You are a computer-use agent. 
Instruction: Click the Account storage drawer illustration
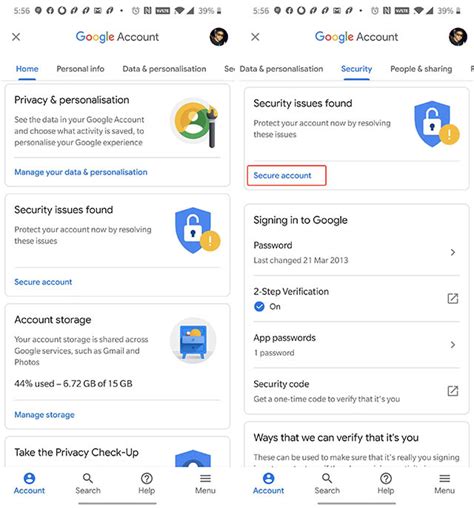pos(193,341)
